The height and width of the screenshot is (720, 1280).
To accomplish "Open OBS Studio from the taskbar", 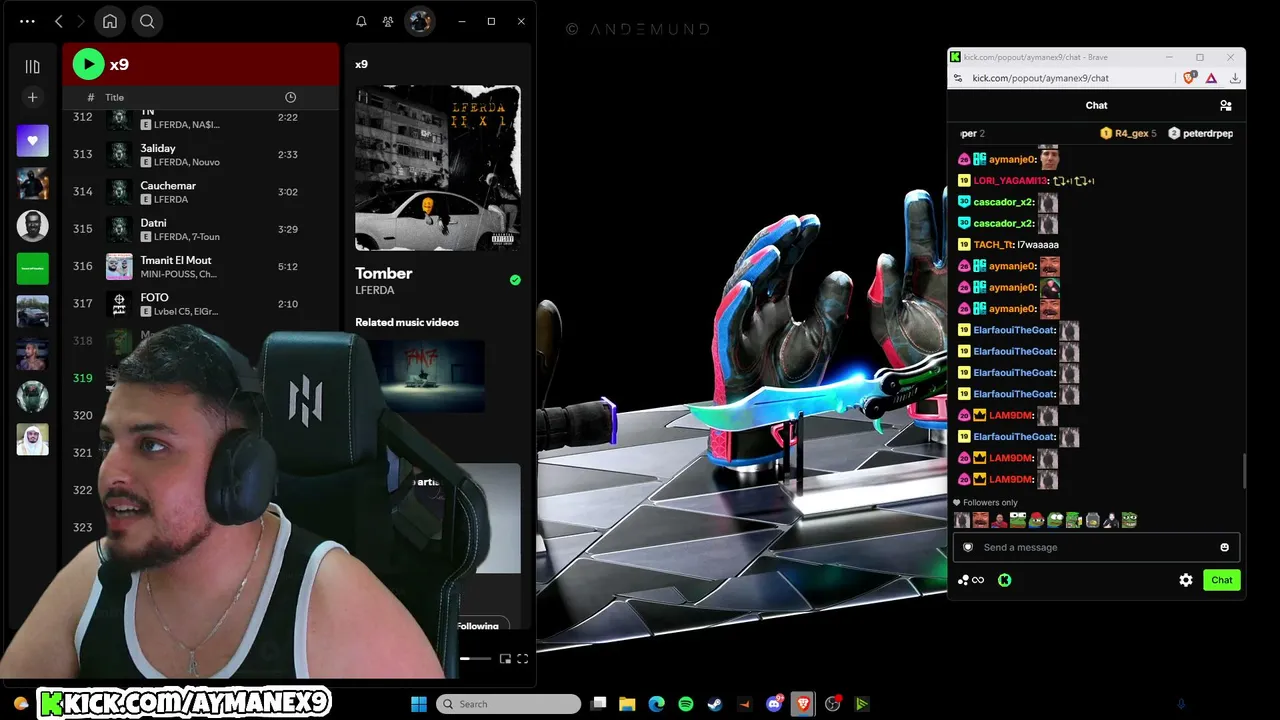I will click(x=833, y=704).
